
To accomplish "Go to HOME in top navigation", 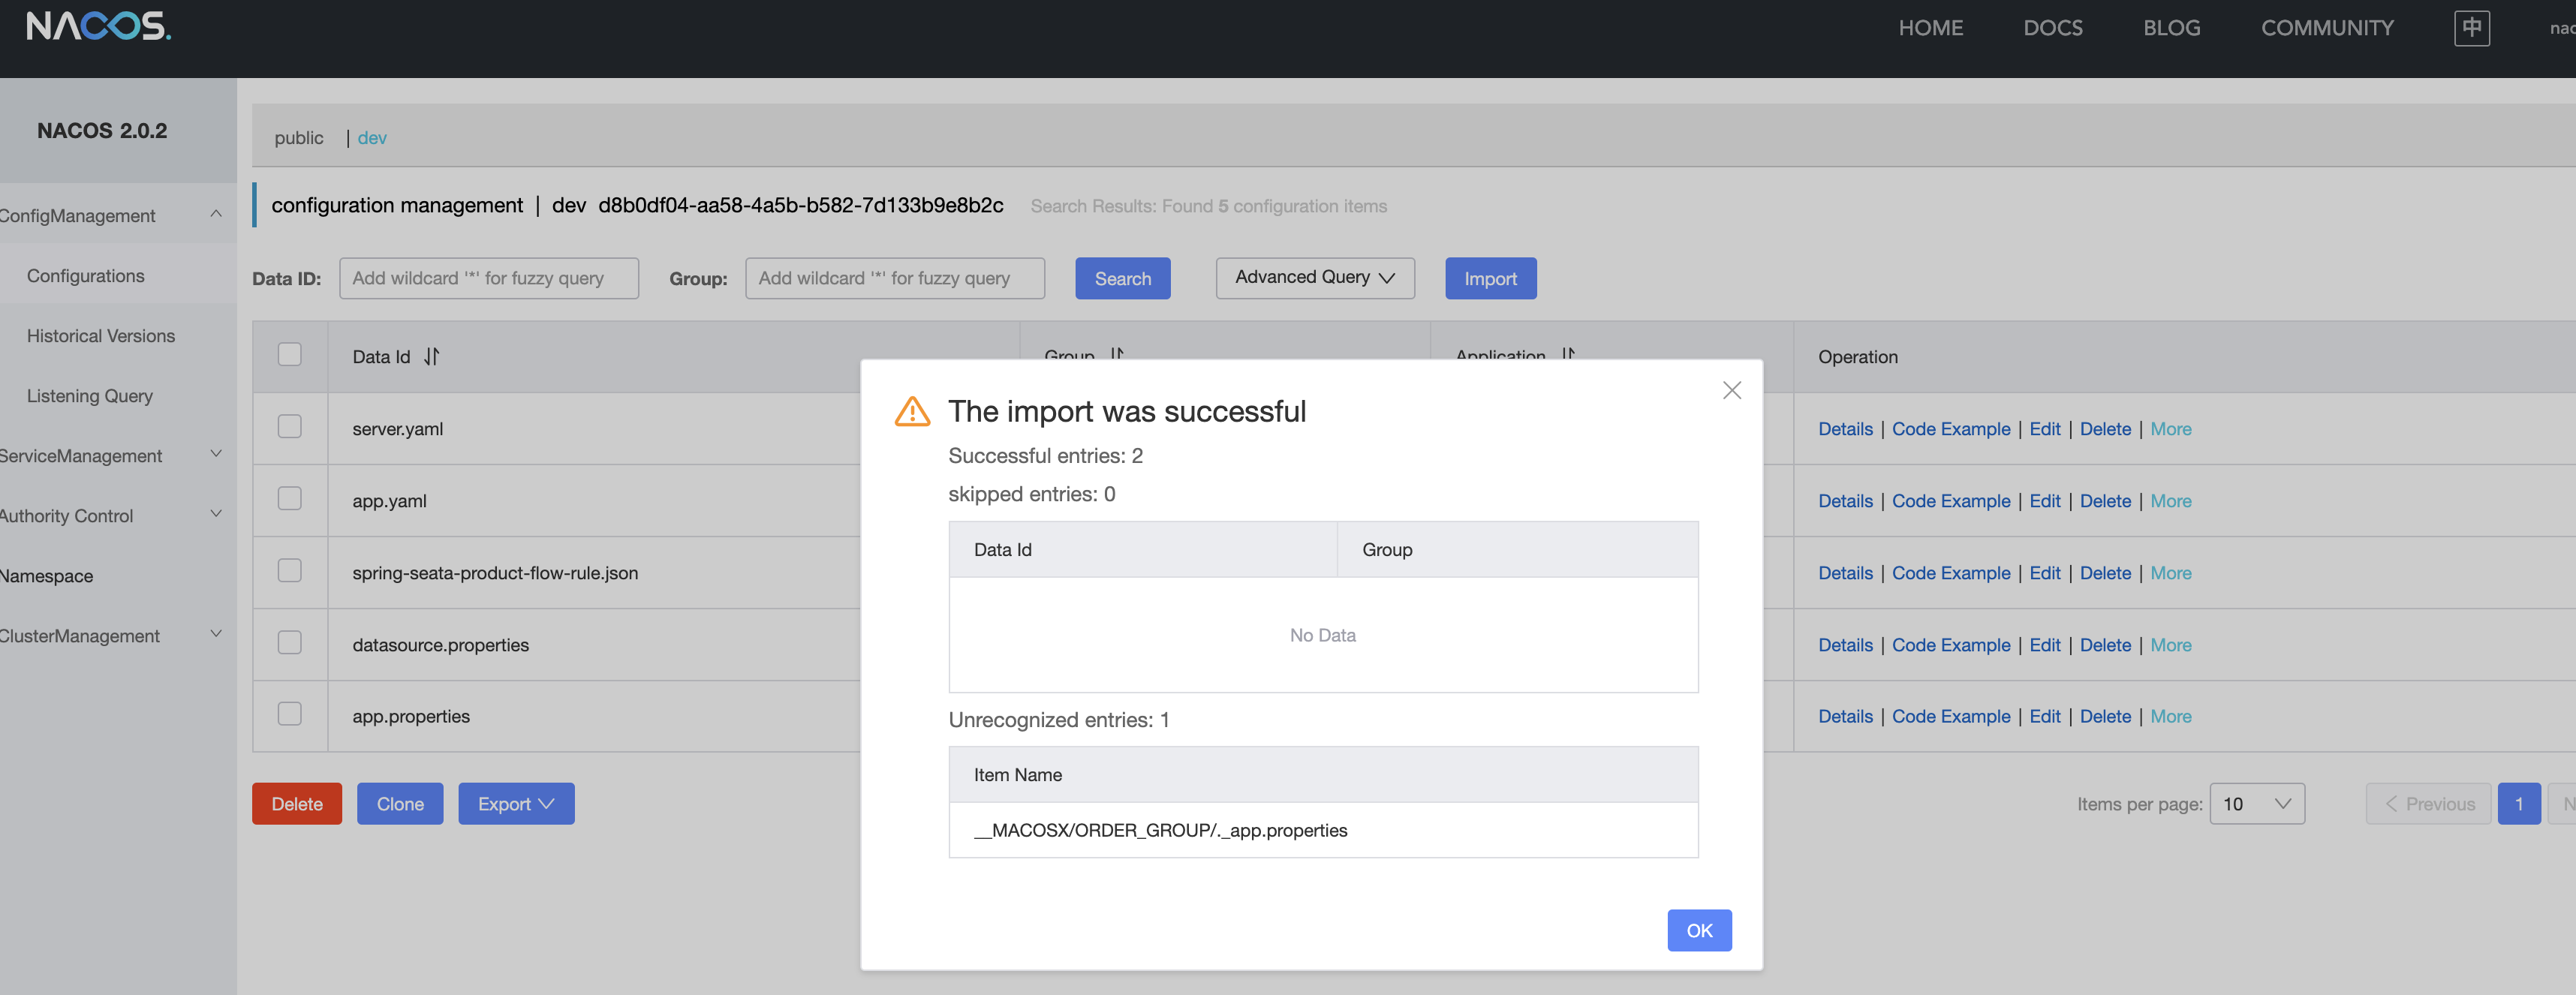I will click(x=1930, y=28).
